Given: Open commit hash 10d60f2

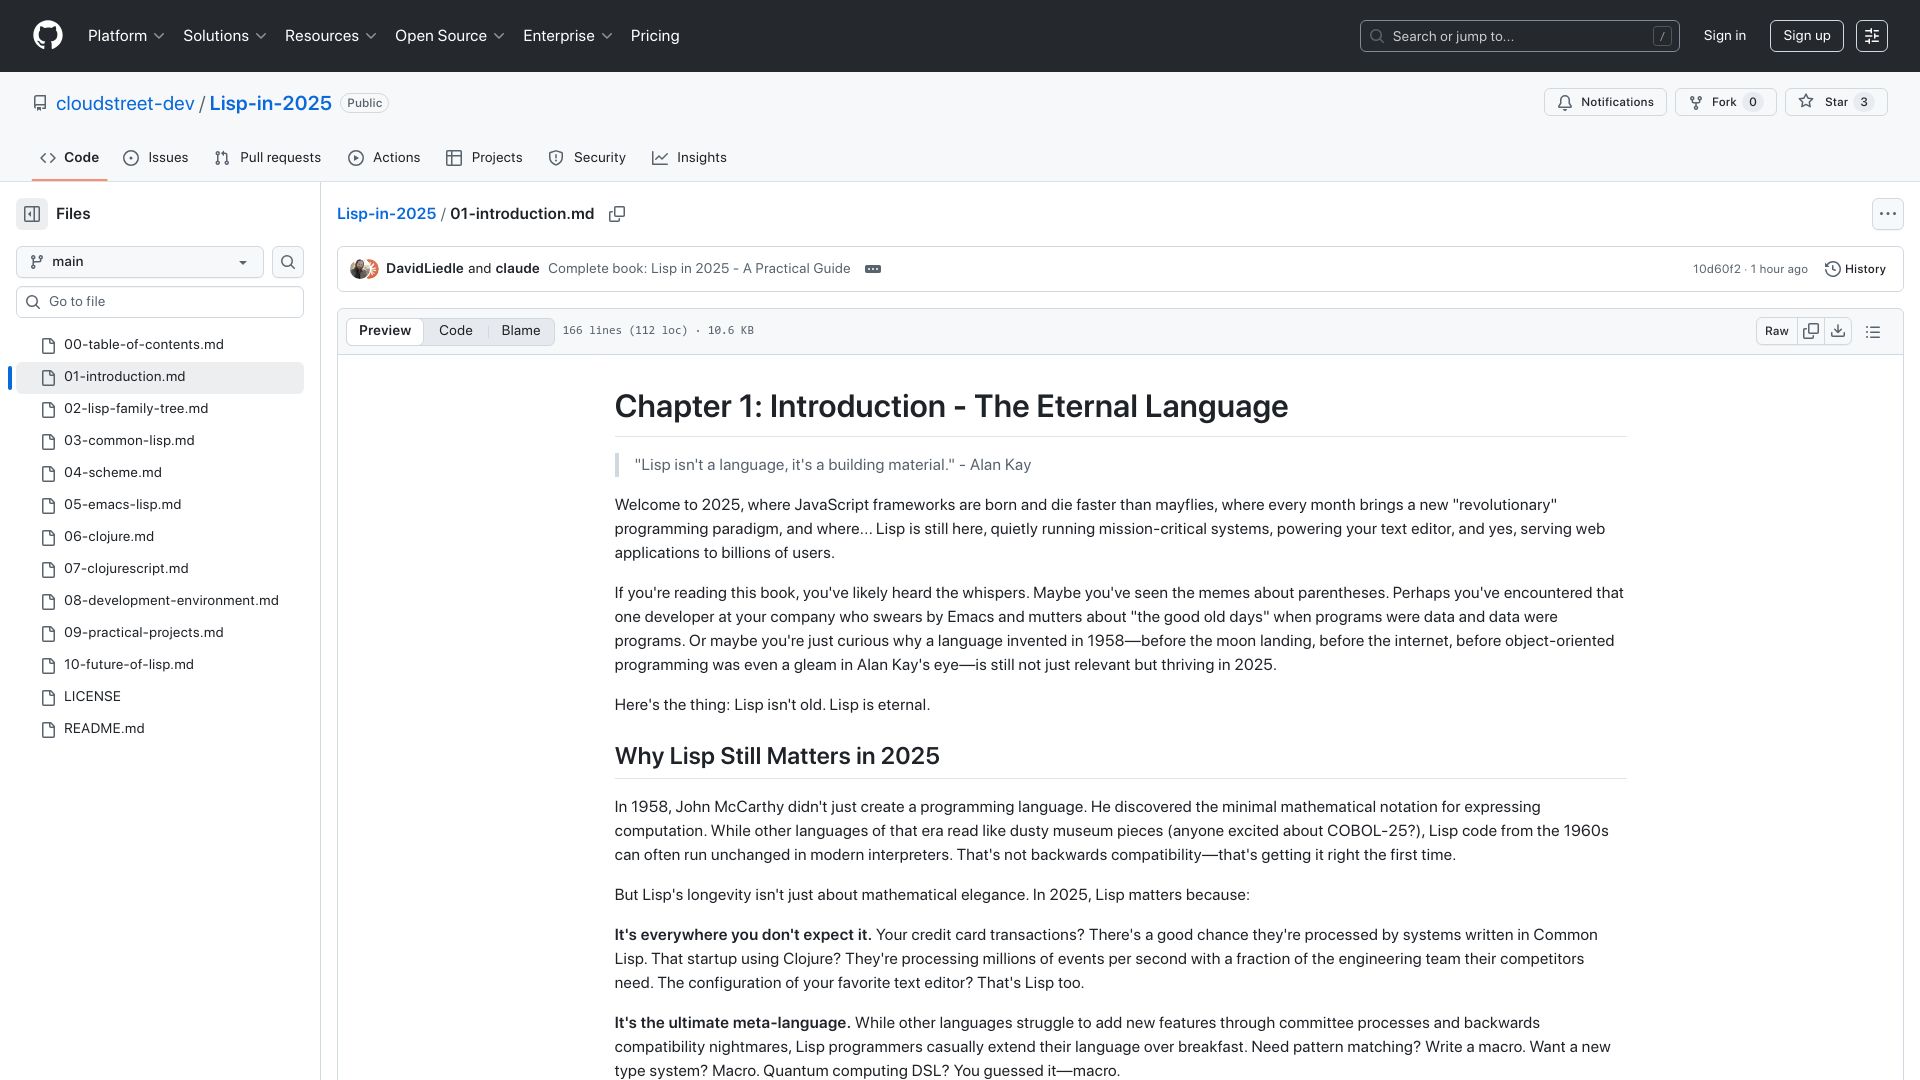Looking at the screenshot, I should click(x=1716, y=269).
